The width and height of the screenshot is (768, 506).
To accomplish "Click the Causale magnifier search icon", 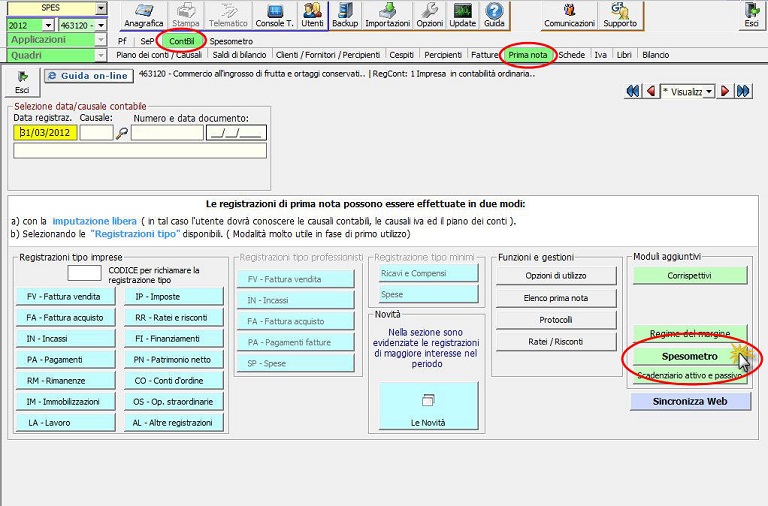I will [x=121, y=133].
